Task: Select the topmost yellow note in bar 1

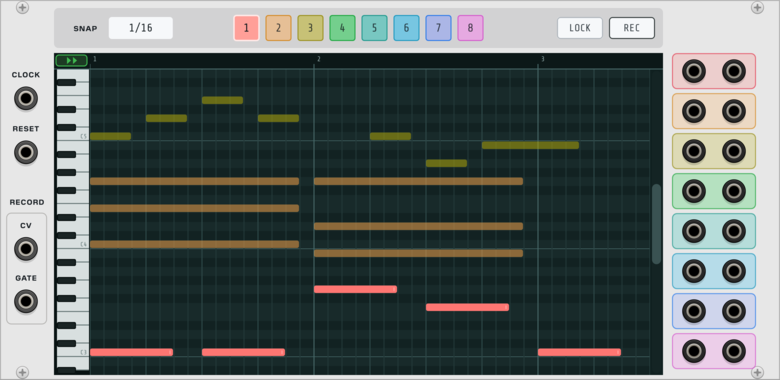Action: click(222, 100)
